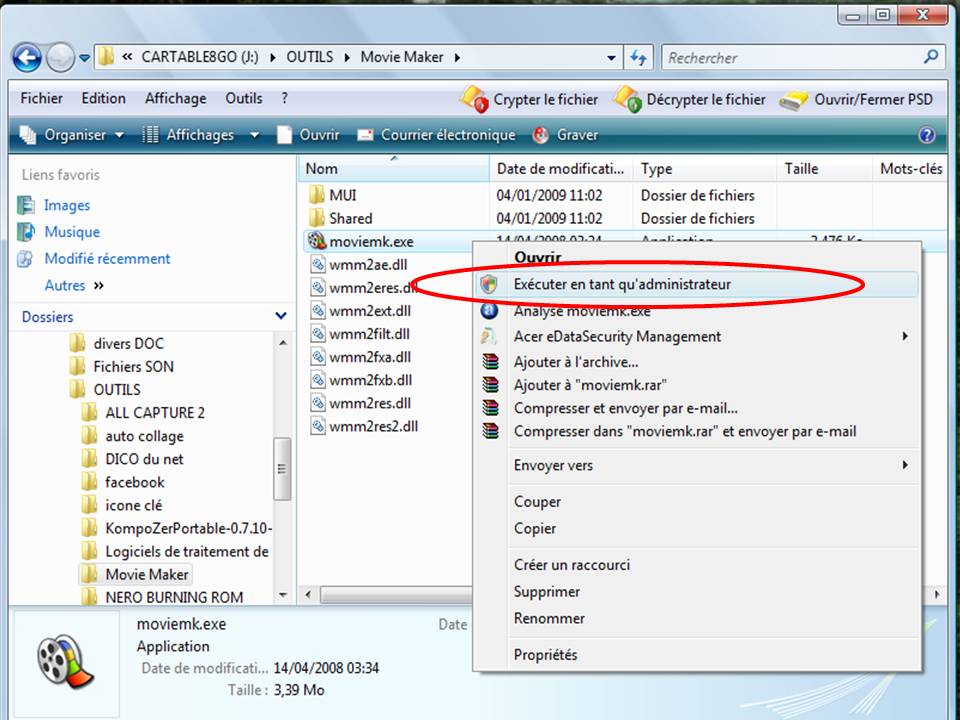
Task: Choose Ajouter à "moviemk.rar" entry
Action: 697,385
